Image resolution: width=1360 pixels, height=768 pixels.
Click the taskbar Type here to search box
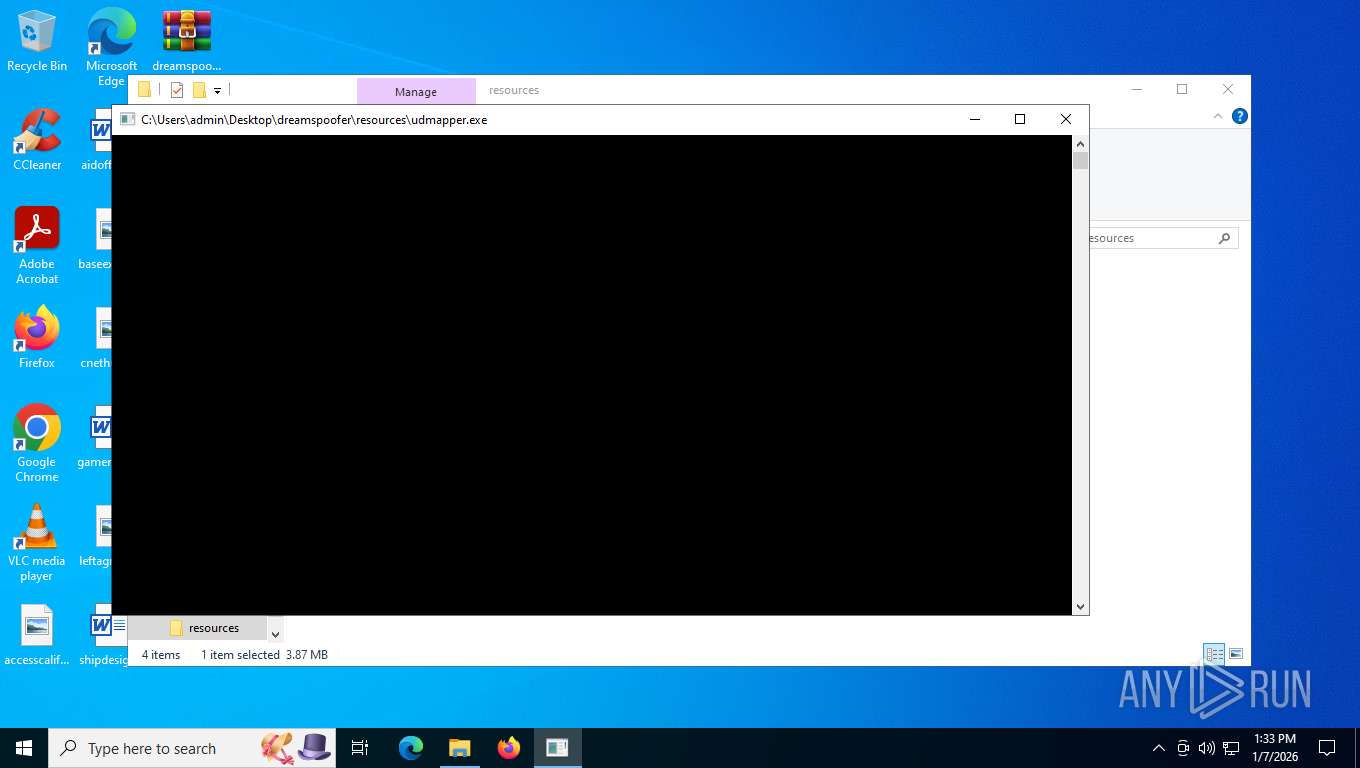(192, 748)
